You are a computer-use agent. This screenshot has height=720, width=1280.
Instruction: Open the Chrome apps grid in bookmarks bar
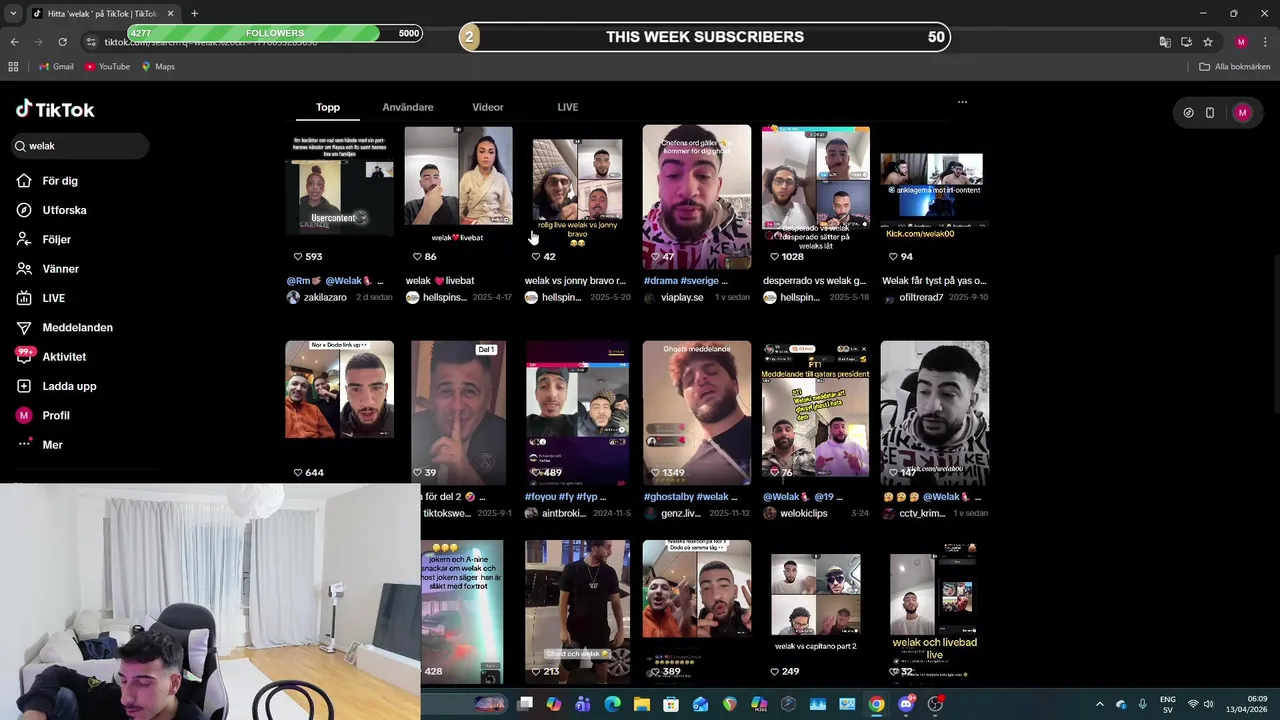click(x=13, y=67)
